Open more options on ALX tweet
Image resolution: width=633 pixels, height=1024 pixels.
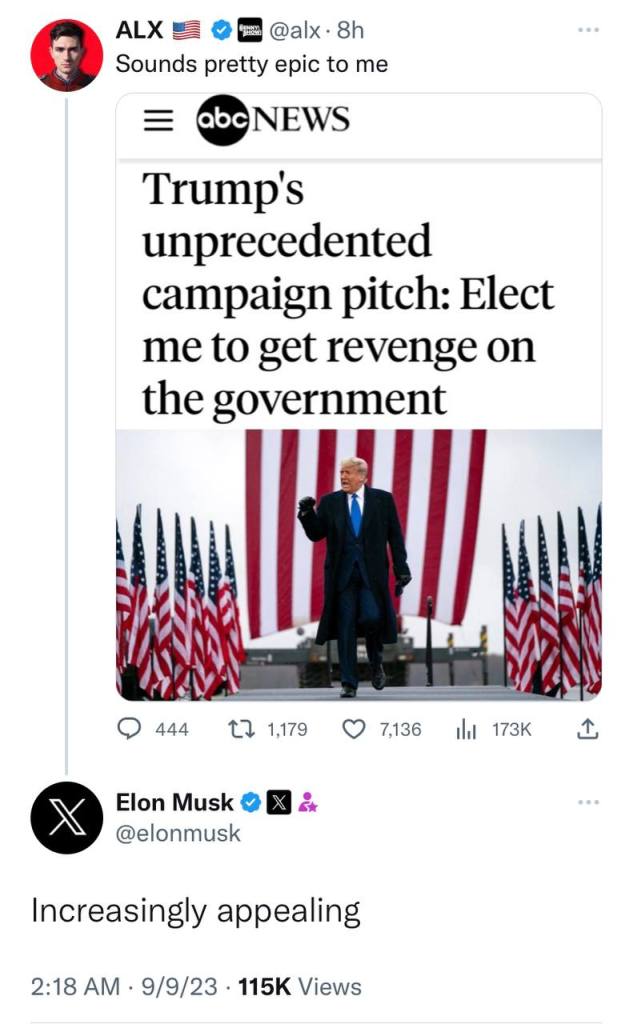pos(590,31)
